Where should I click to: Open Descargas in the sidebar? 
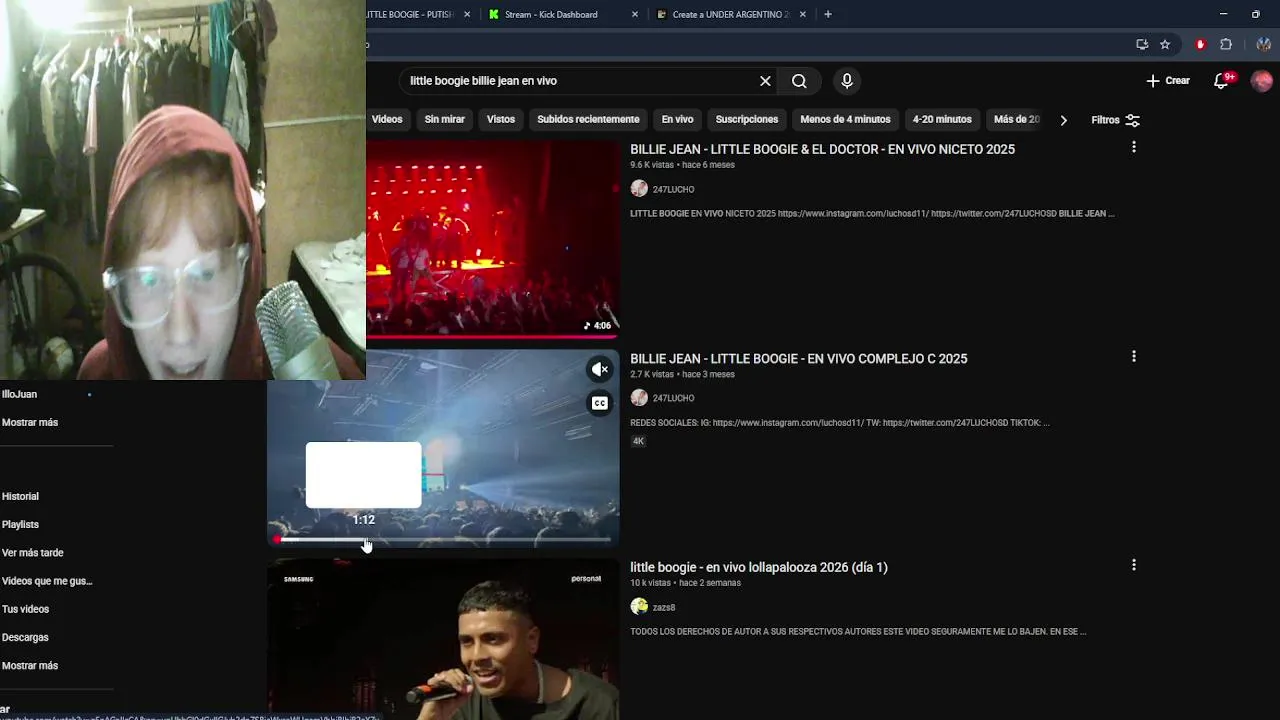point(25,637)
